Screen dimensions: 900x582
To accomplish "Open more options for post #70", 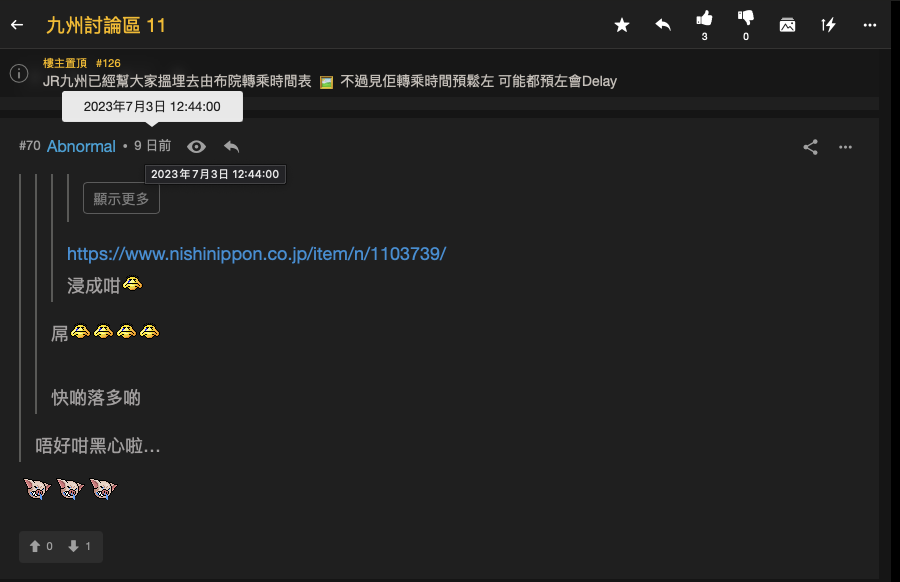I will pyautogui.click(x=845, y=147).
